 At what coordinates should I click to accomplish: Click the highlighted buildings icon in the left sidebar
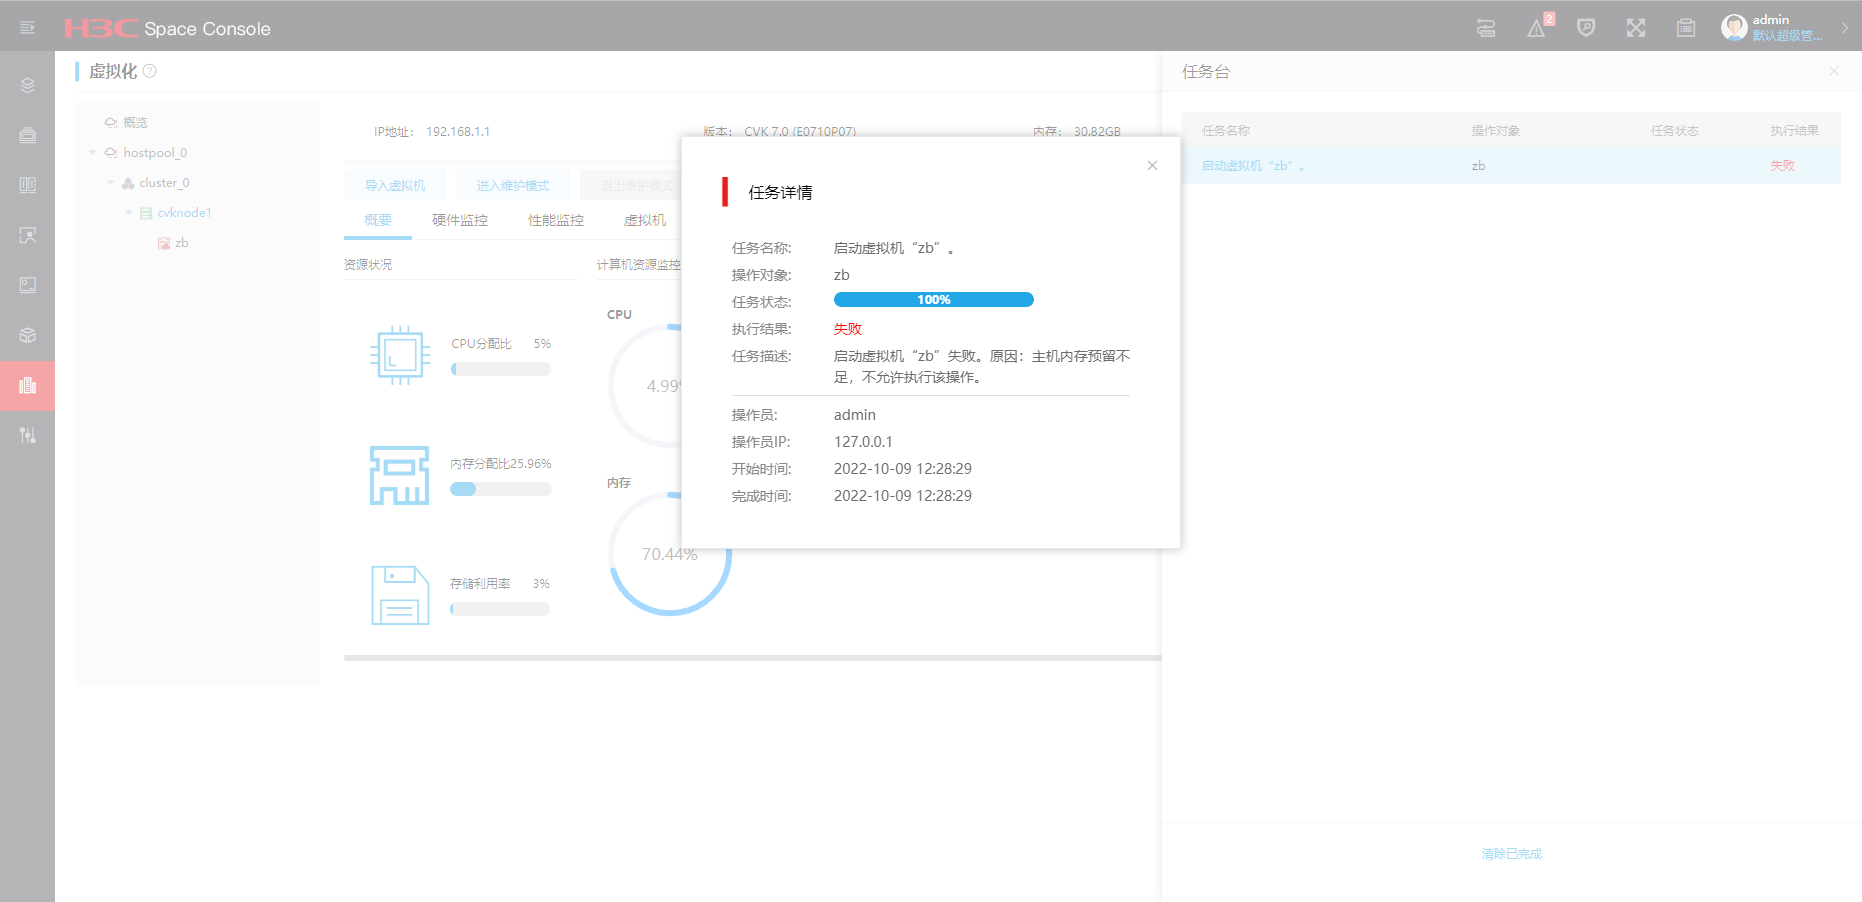[x=28, y=385]
